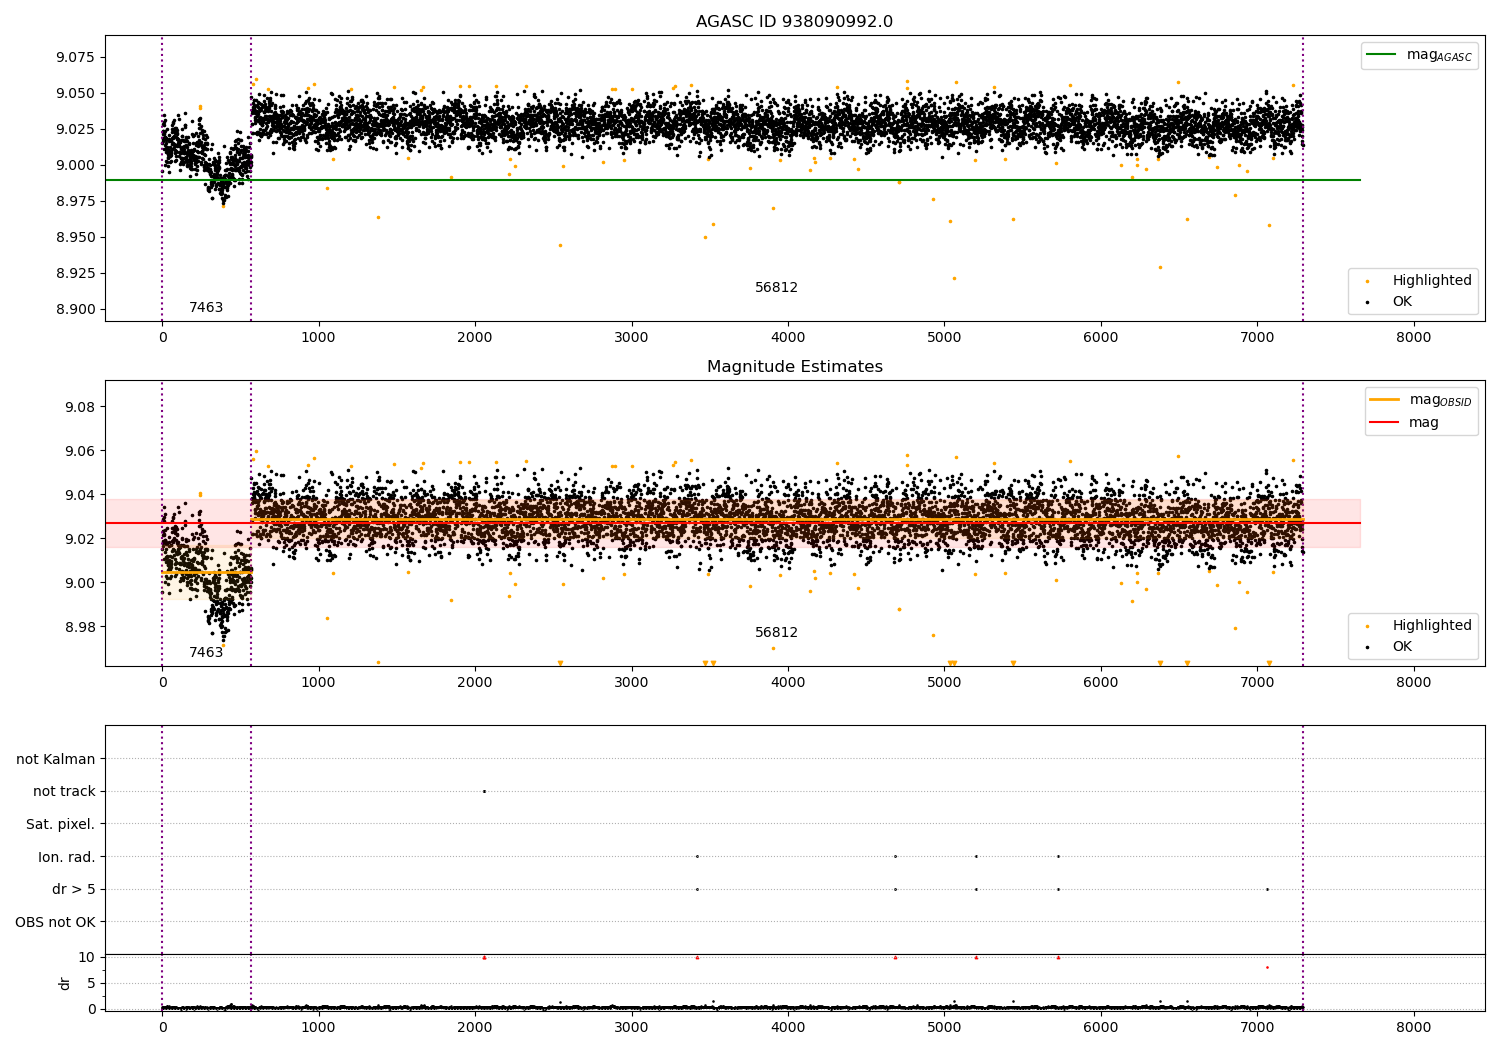Image resolution: width=1500 pixels, height=1050 pixels.
Task: Click the '7463' label in the top plot
Action: point(206,308)
